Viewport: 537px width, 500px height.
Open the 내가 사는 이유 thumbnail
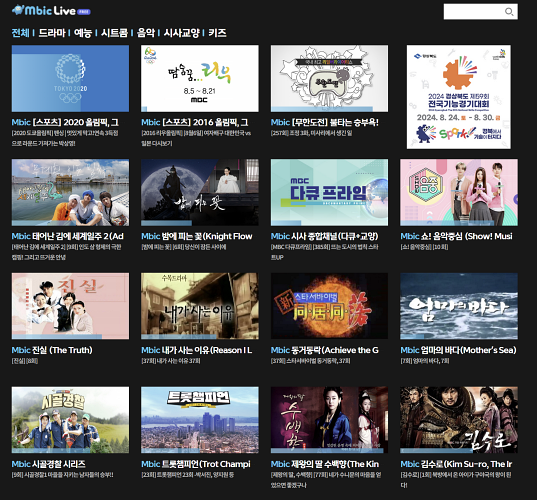(200, 306)
